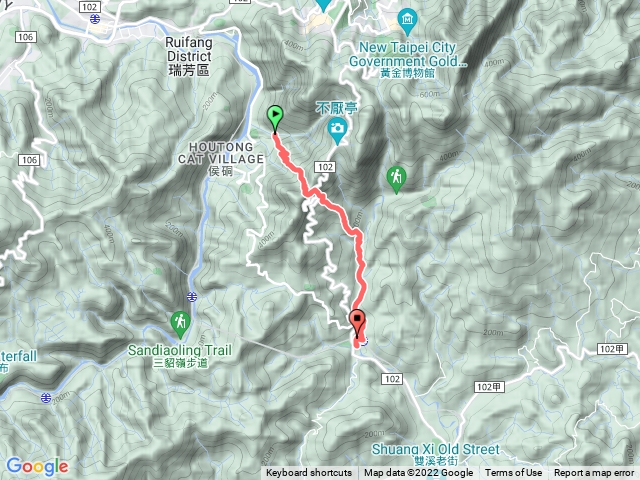Click the green hiking icon east of route 102

396,180
